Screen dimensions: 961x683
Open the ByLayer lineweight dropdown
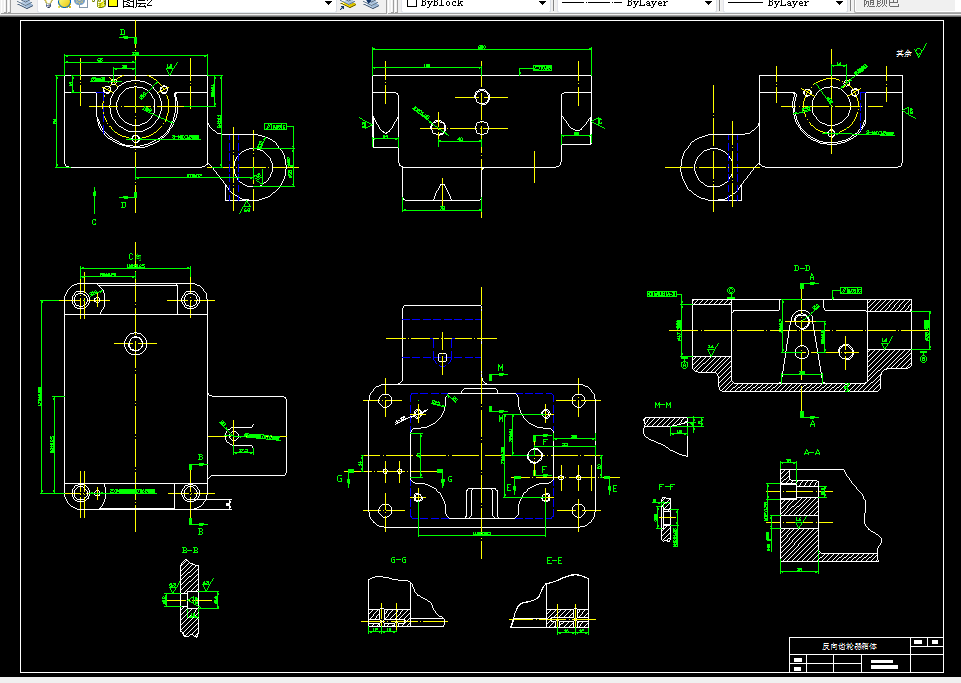point(840,4)
